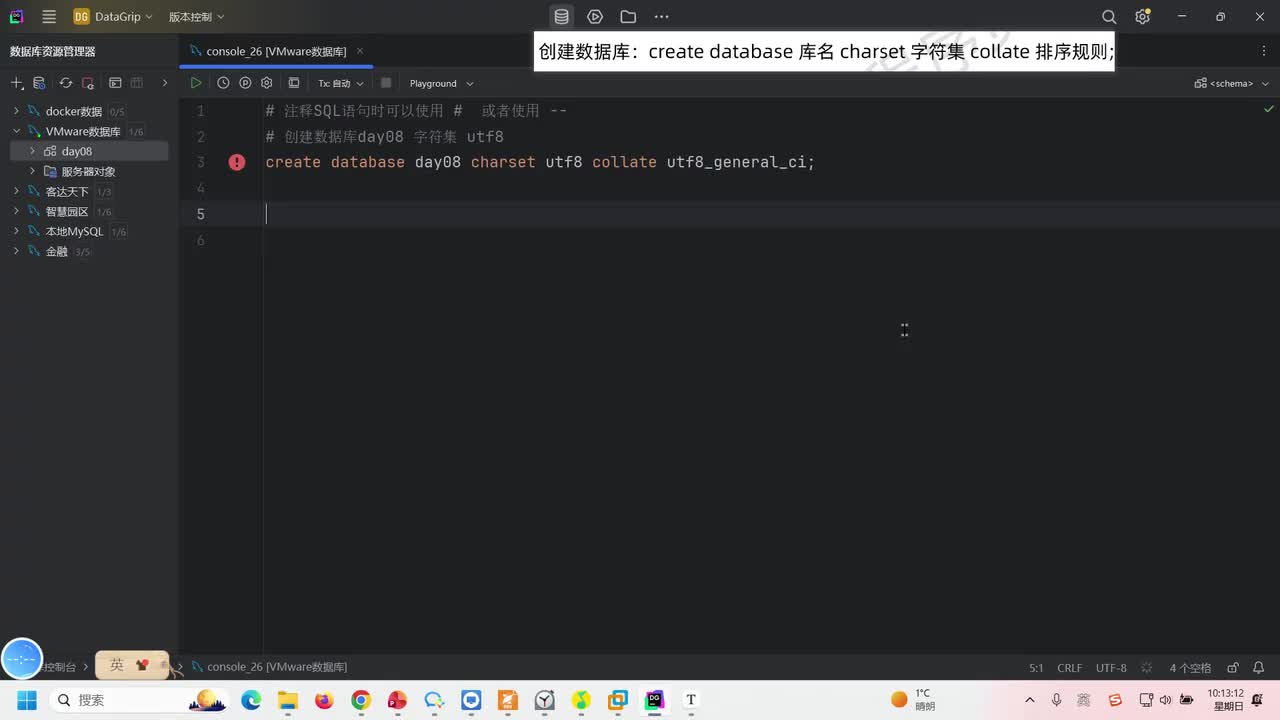Screen dimensions: 1280x720
Task: Open the main hamburger menu
Action: tap(49, 17)
